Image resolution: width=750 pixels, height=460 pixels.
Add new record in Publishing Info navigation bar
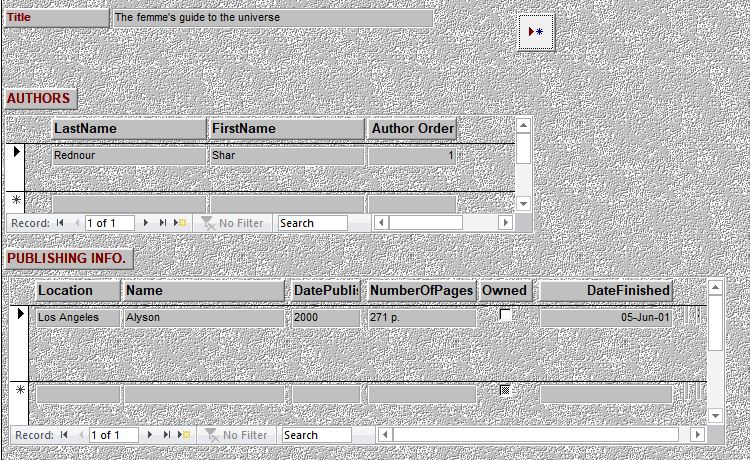click(x=185, y=435)
